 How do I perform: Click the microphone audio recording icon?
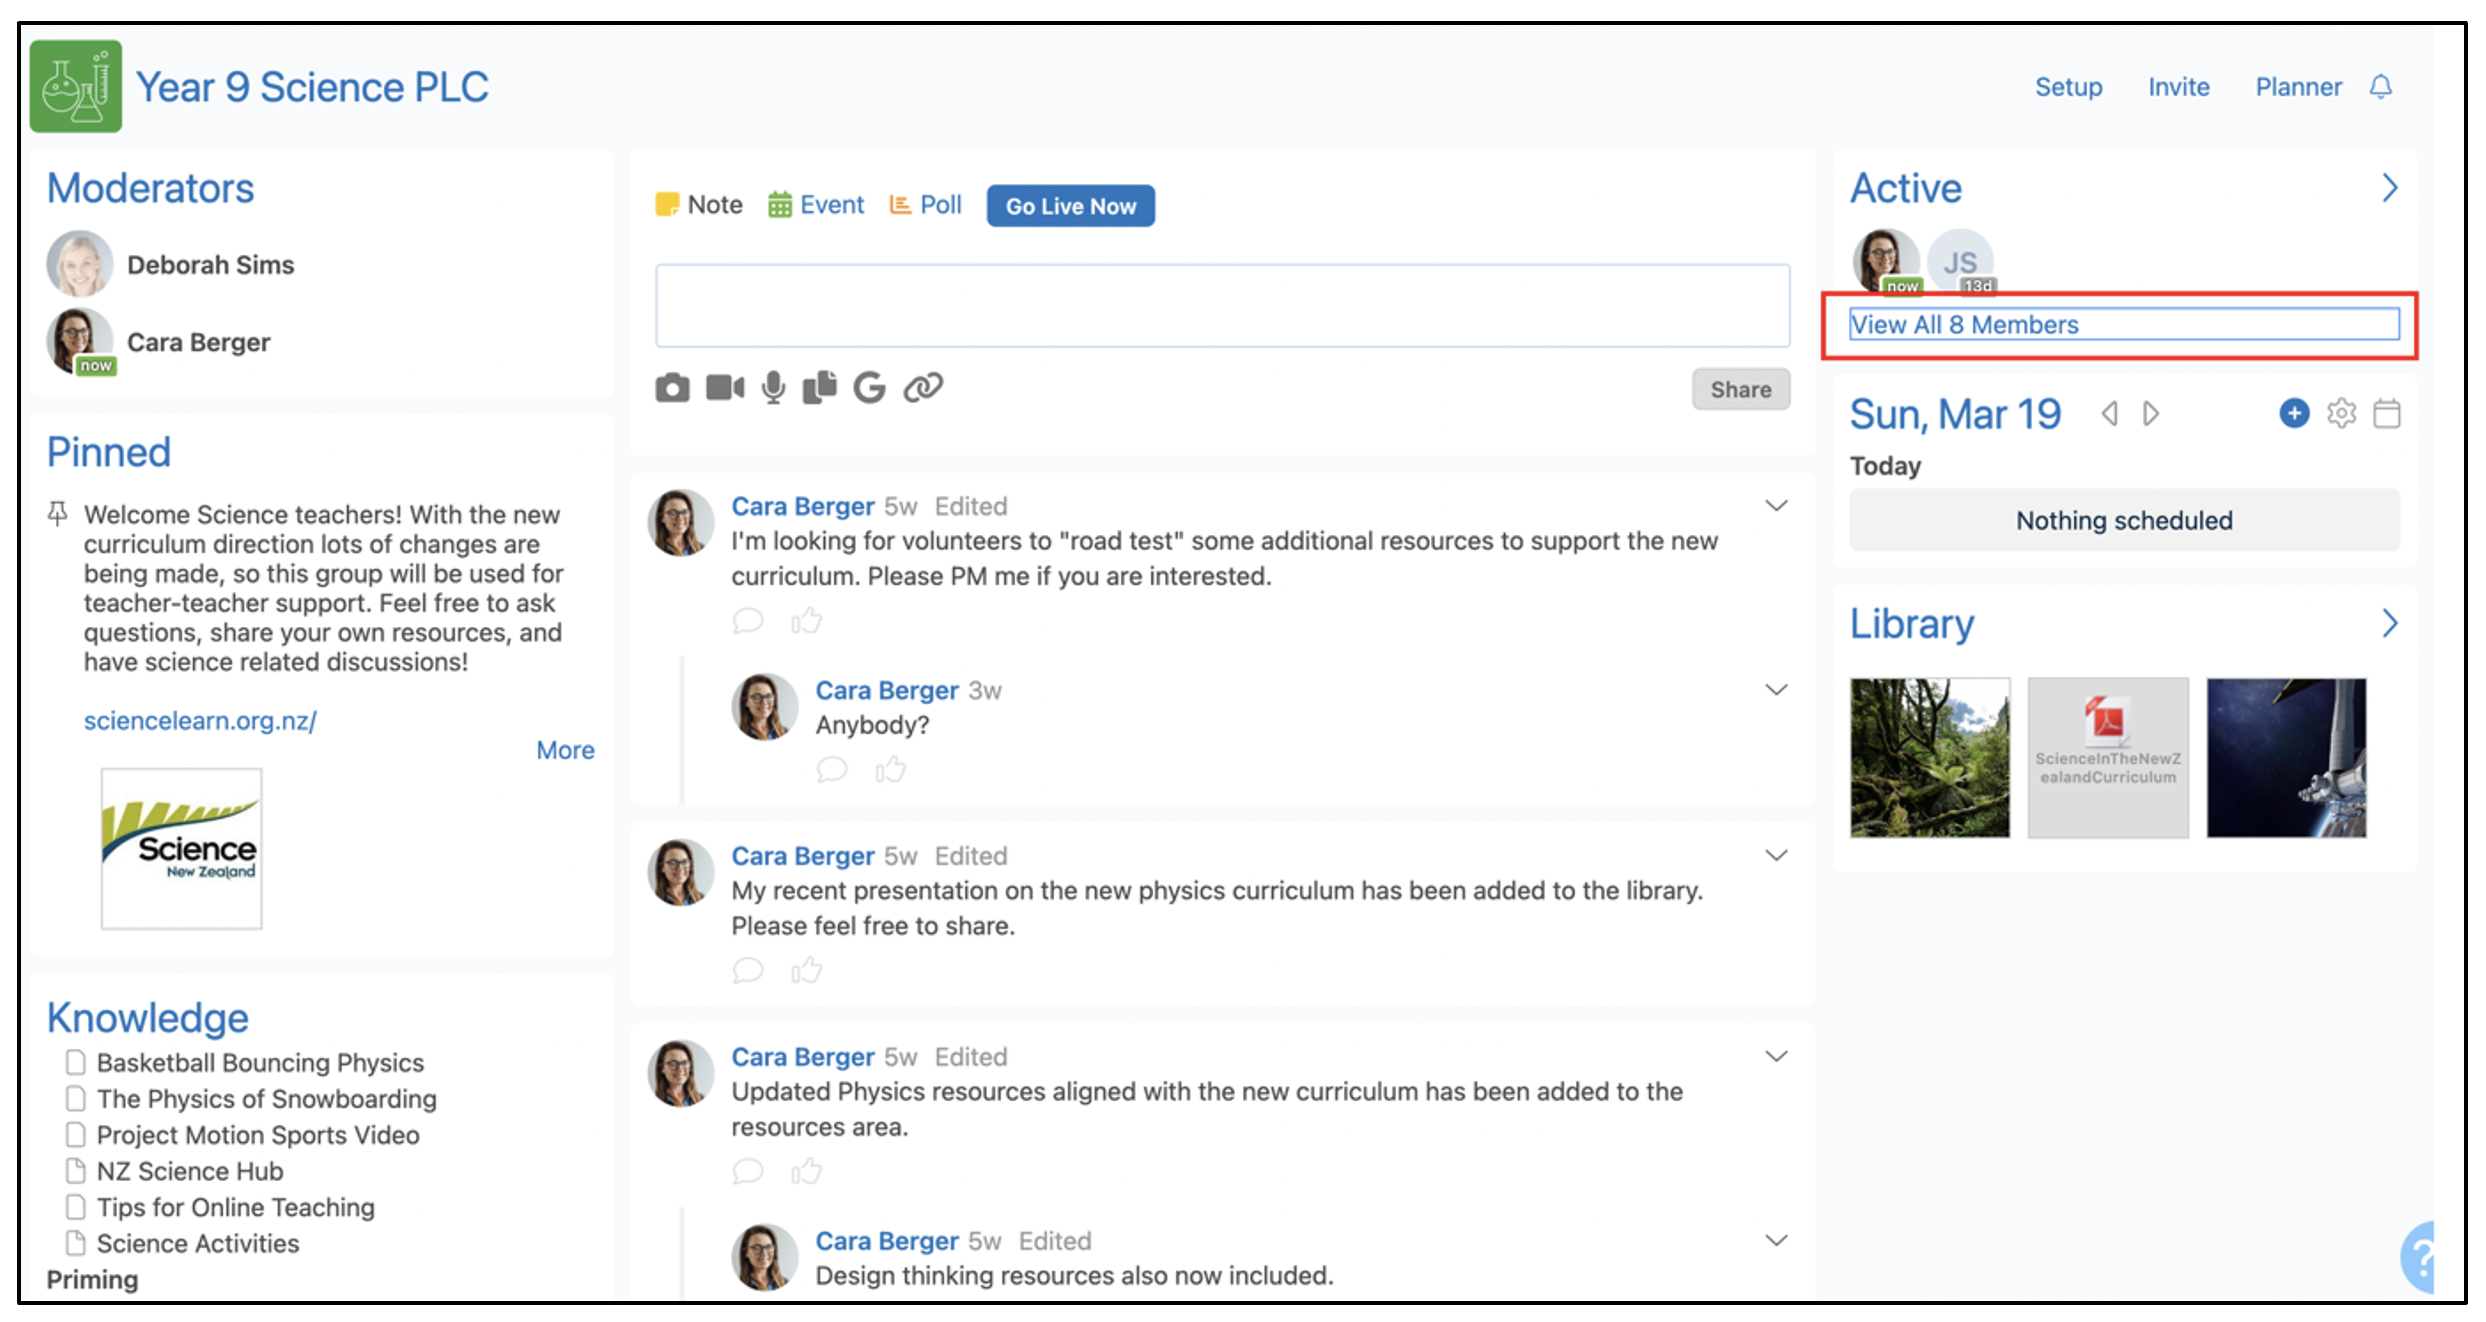[773, 388]
